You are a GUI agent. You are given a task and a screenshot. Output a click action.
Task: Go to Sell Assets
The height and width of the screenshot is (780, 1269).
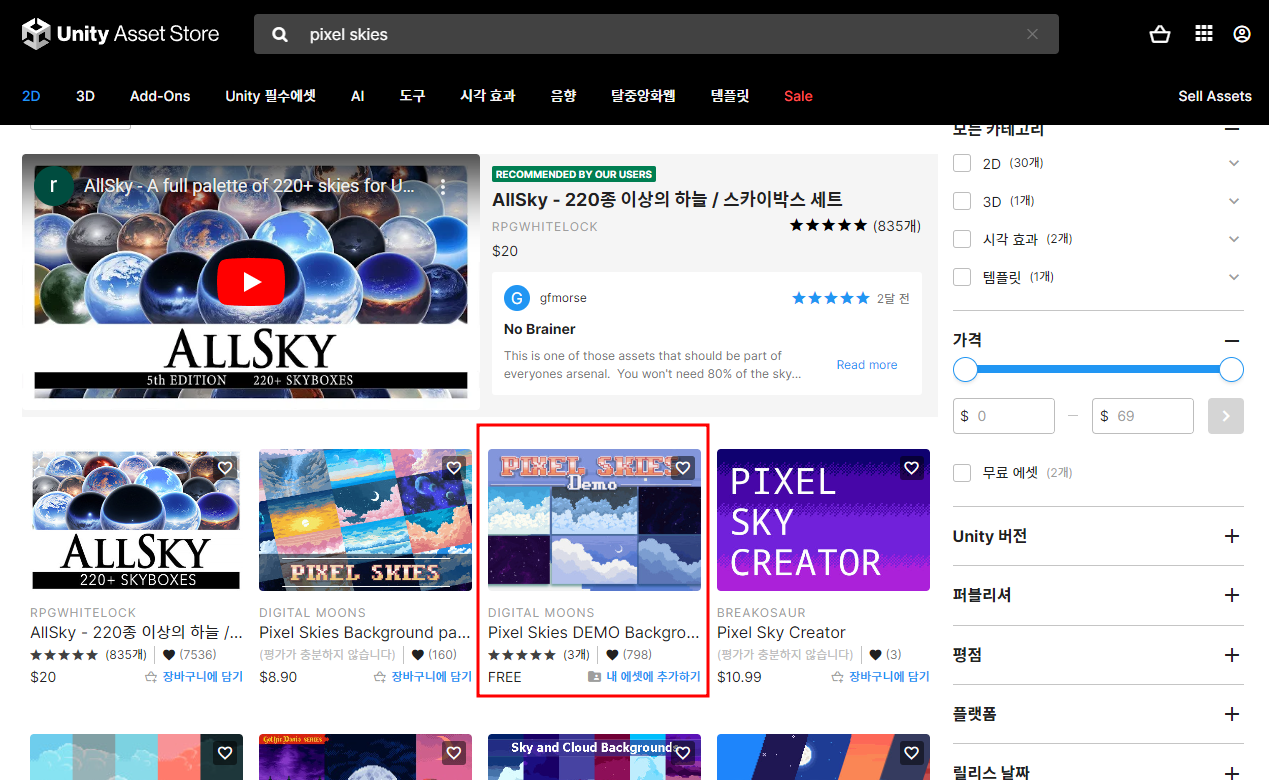[1215, 96]
